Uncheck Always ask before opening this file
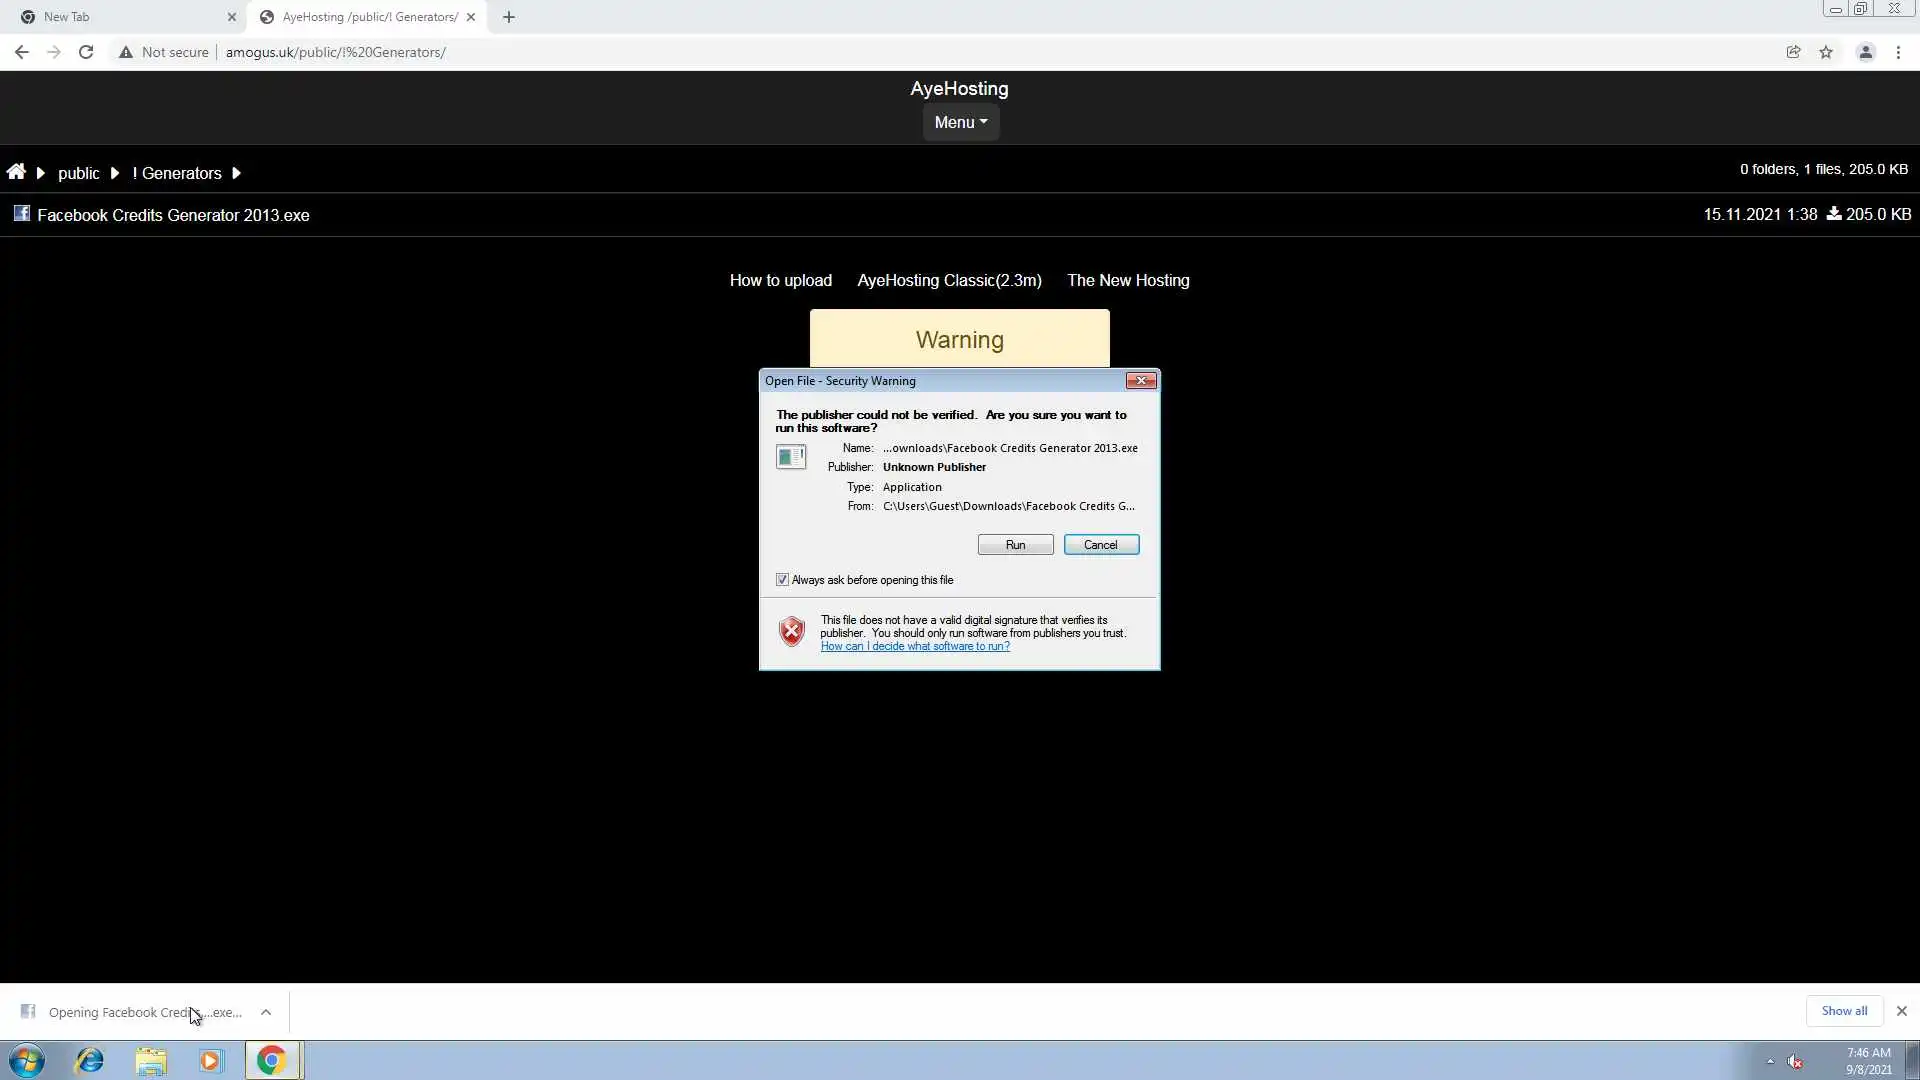The height and width of the screenshot is (1080, 1920). point(782,580)
